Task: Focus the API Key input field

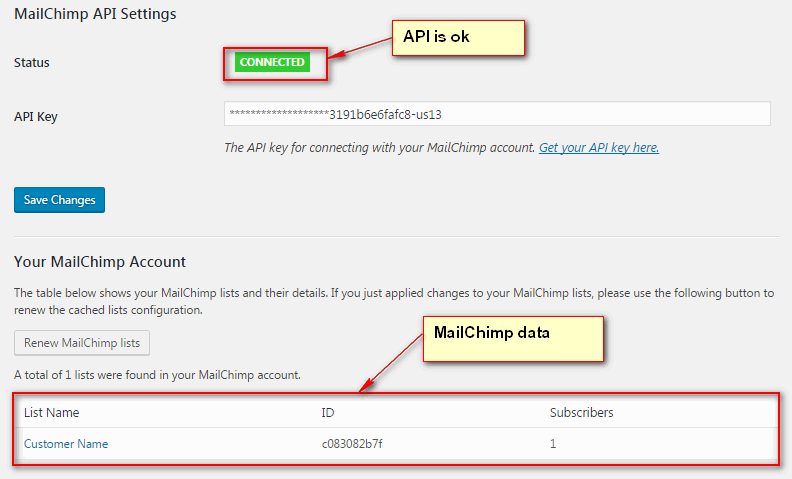Action: point(497,114)
